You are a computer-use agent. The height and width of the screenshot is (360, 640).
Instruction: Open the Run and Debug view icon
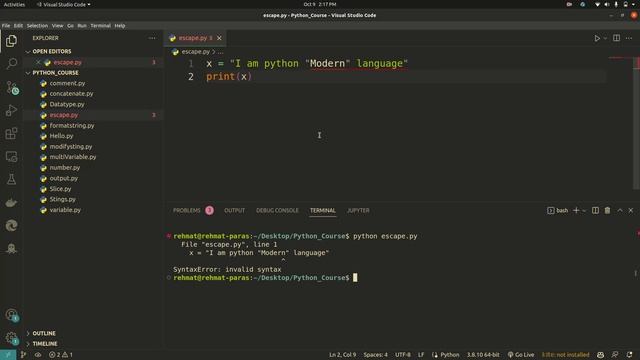11,111
